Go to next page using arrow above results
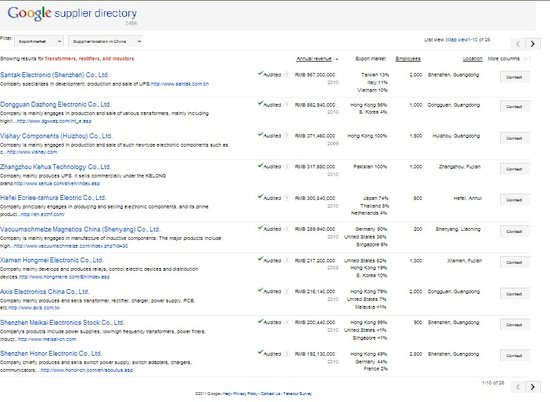The width and height of the screenshot is (550, 402). (532, 44)
